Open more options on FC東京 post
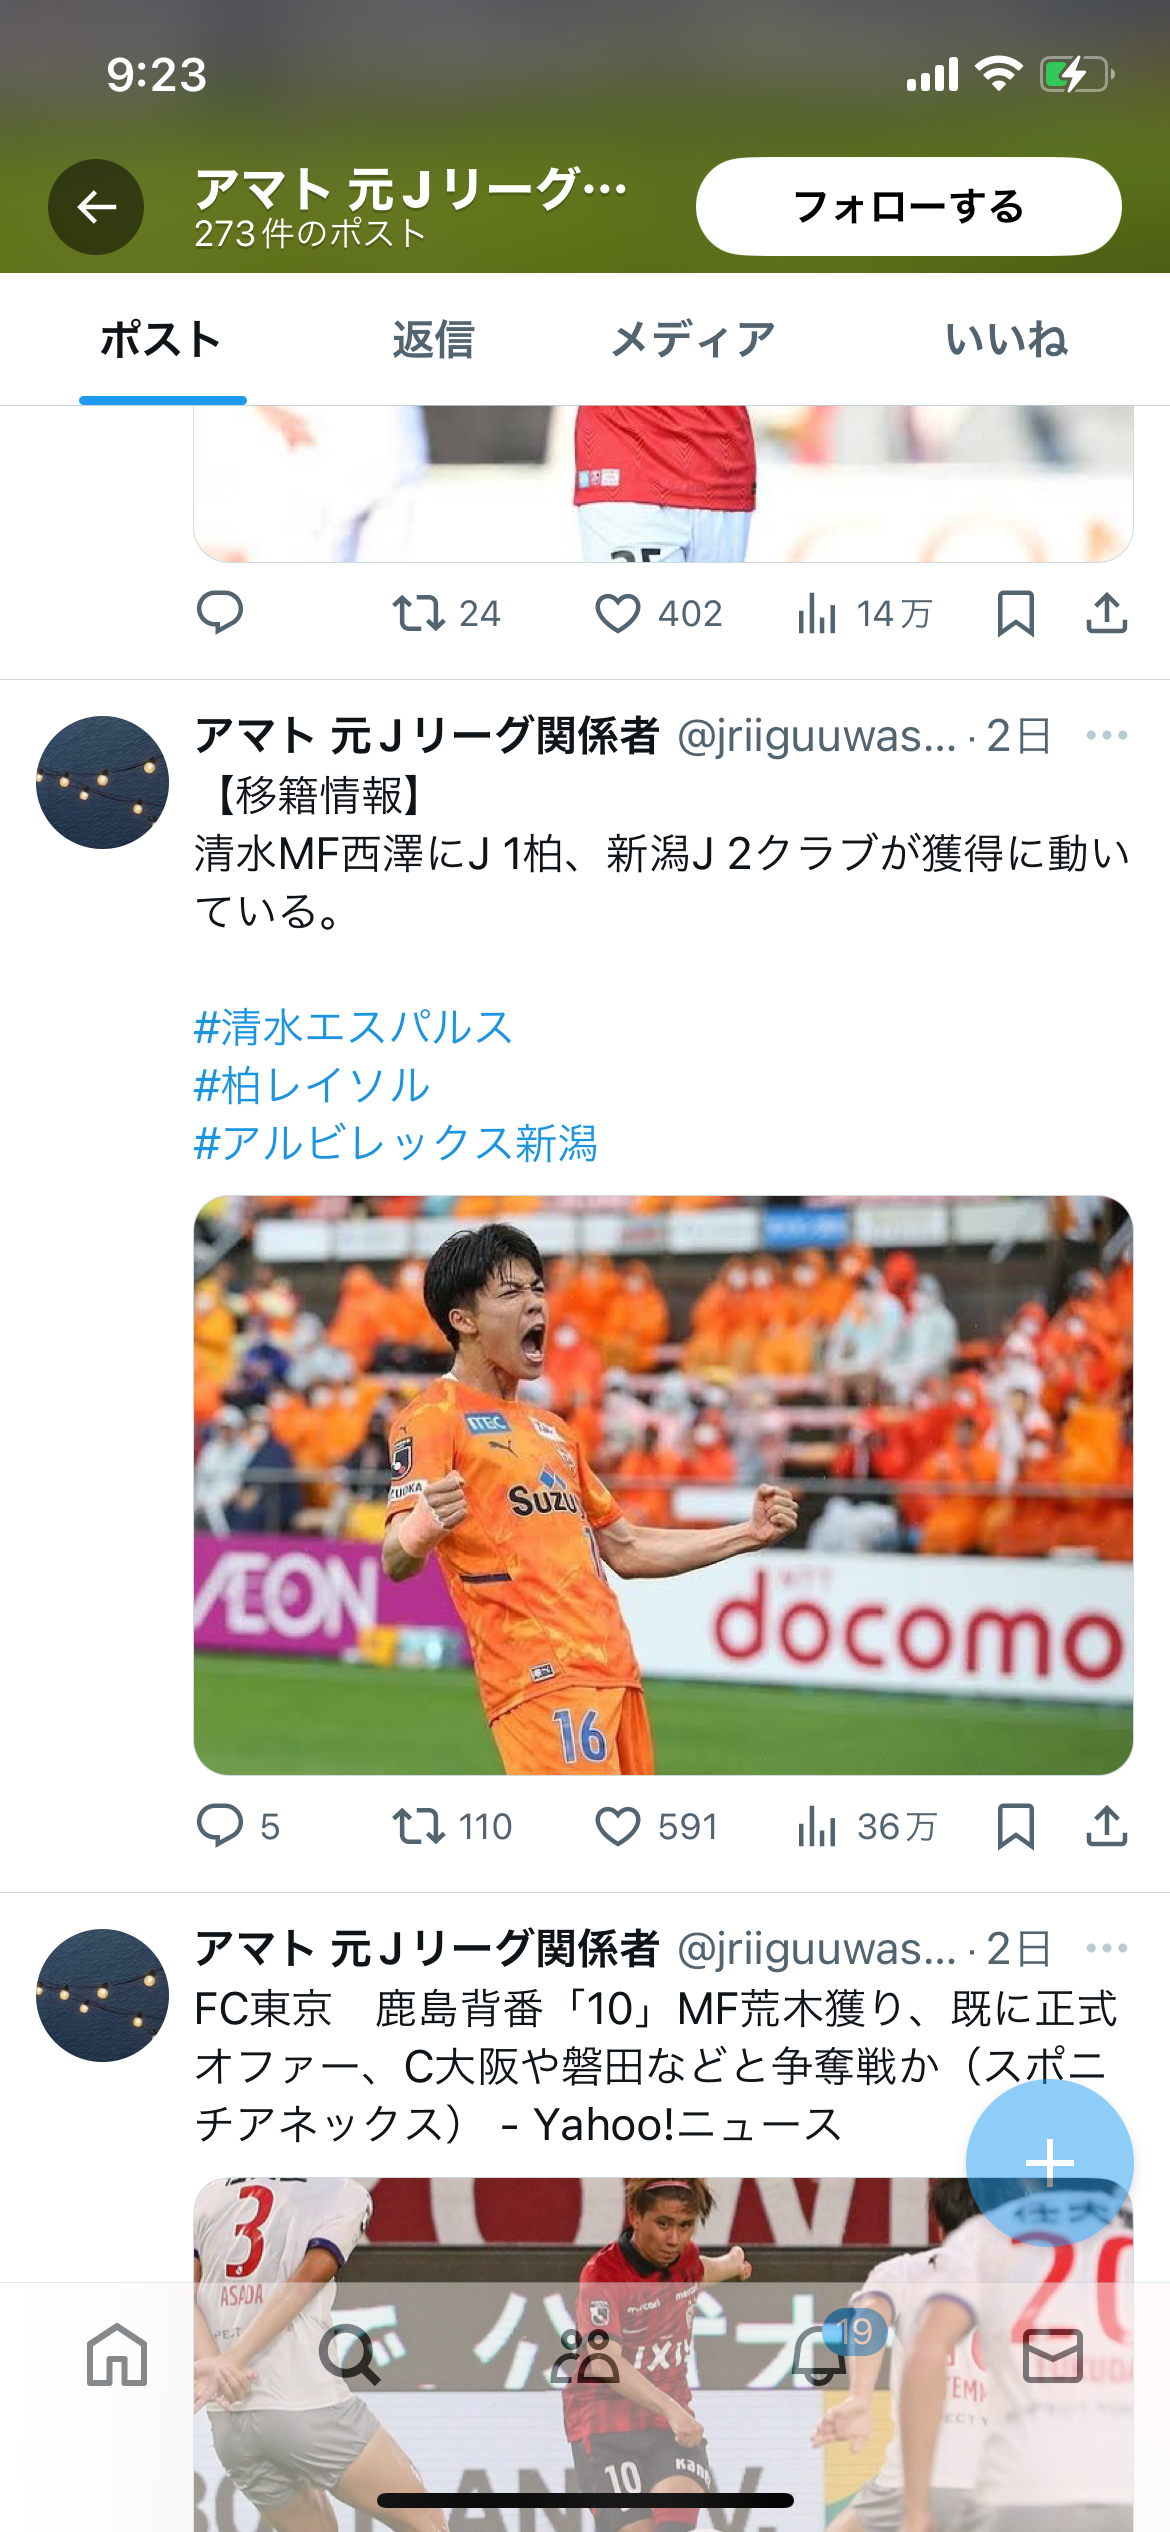This screenshot has height=2532, width=1170. (1106, 1948)
